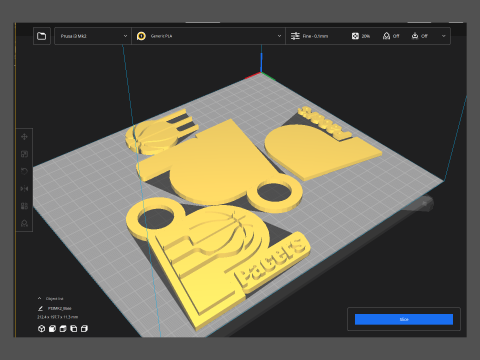The height and width of the screenshot is (360, 480).
Task: Click the pencil rename icon for the job name
Action: click(40, 308)
